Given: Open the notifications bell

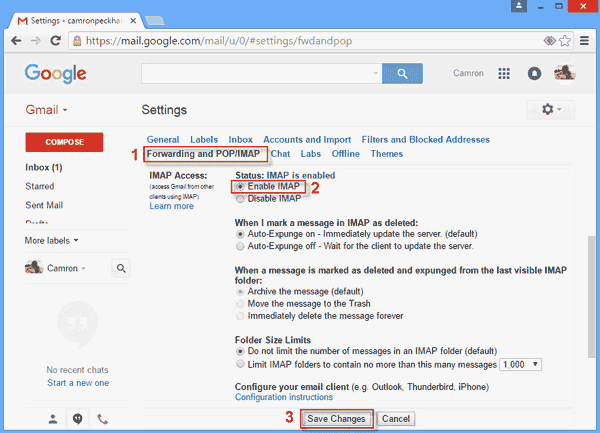Looking at the screenshot, I should click(534, 73).
